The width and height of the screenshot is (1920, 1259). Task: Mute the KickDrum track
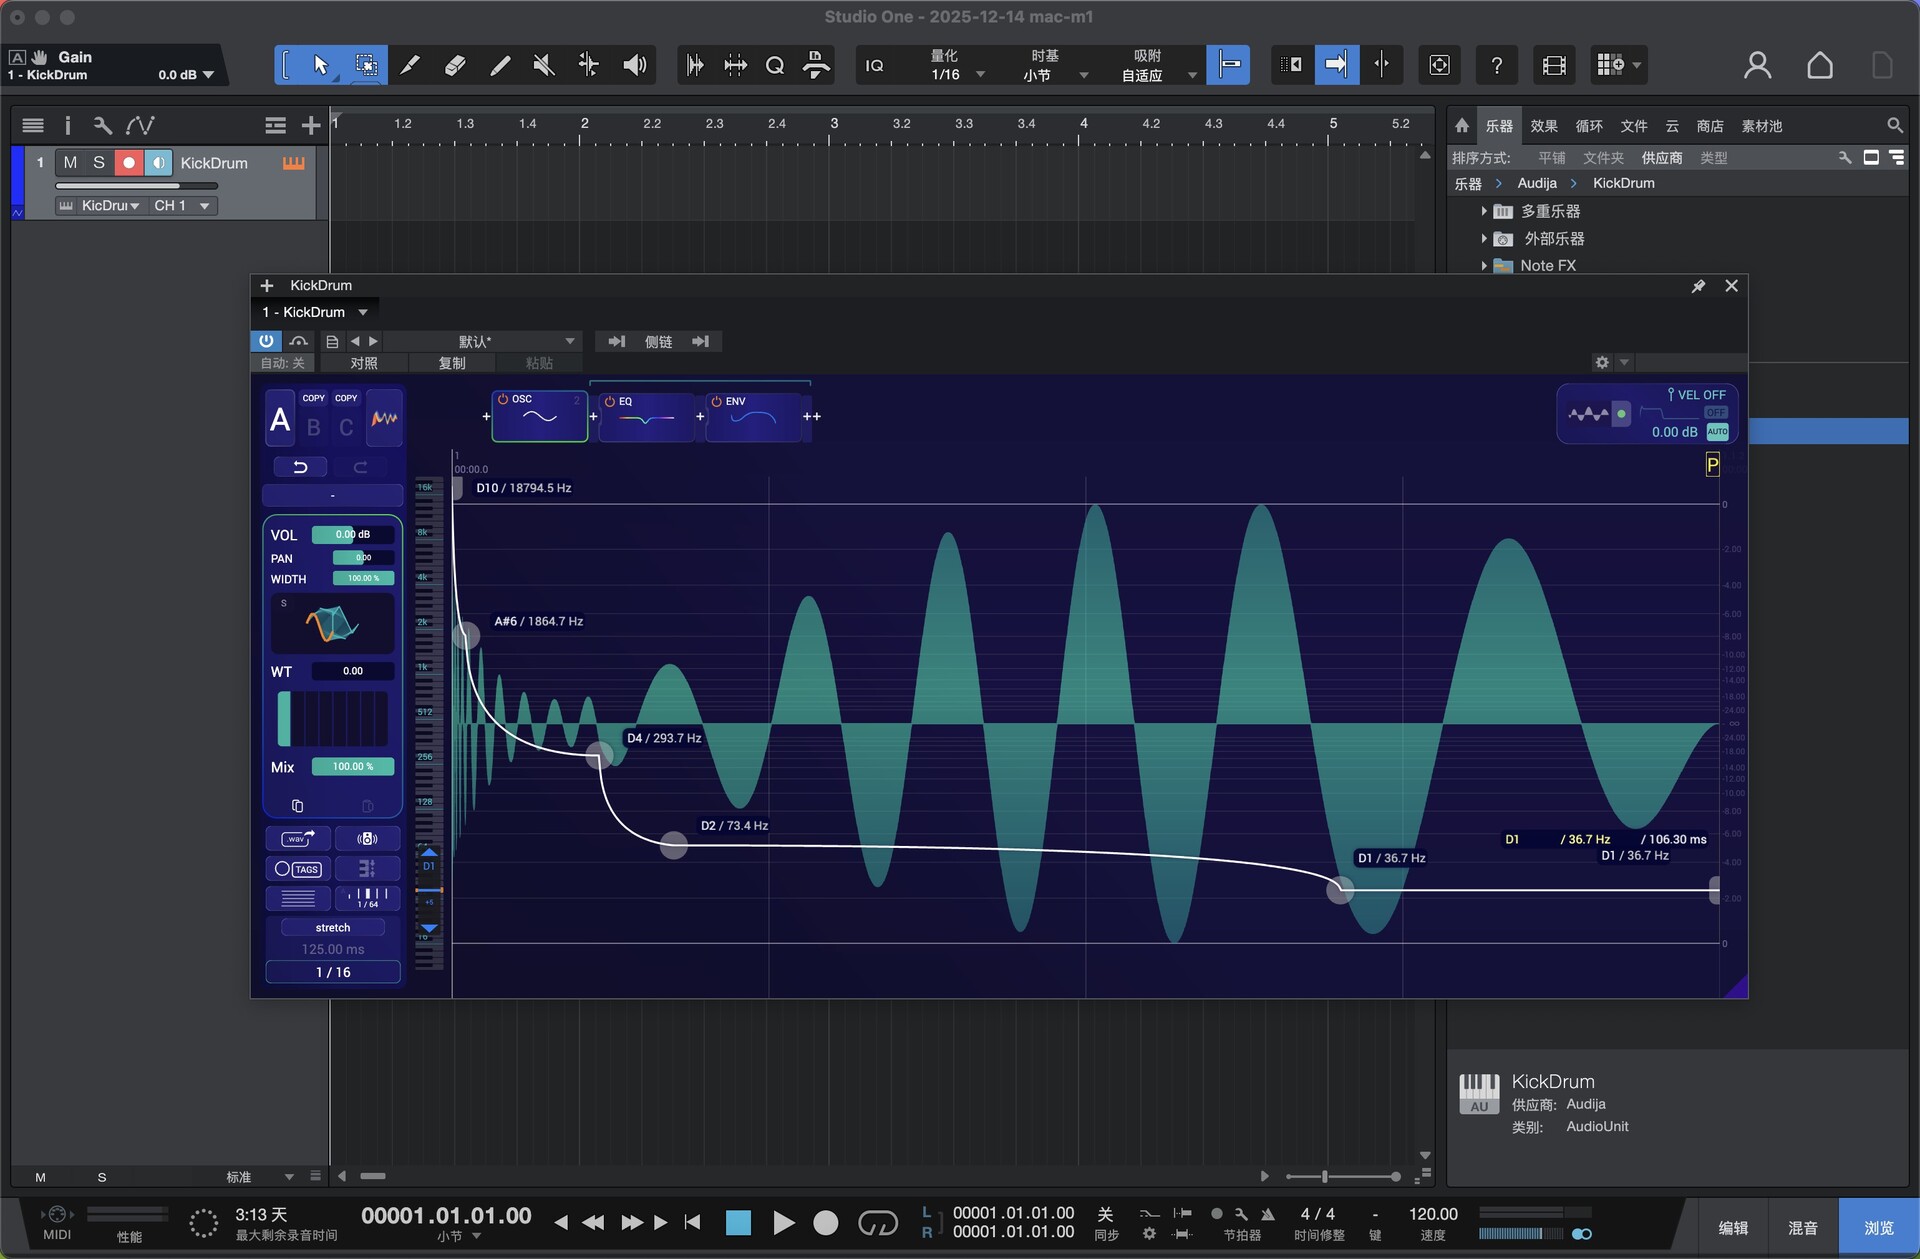(70, 162)
